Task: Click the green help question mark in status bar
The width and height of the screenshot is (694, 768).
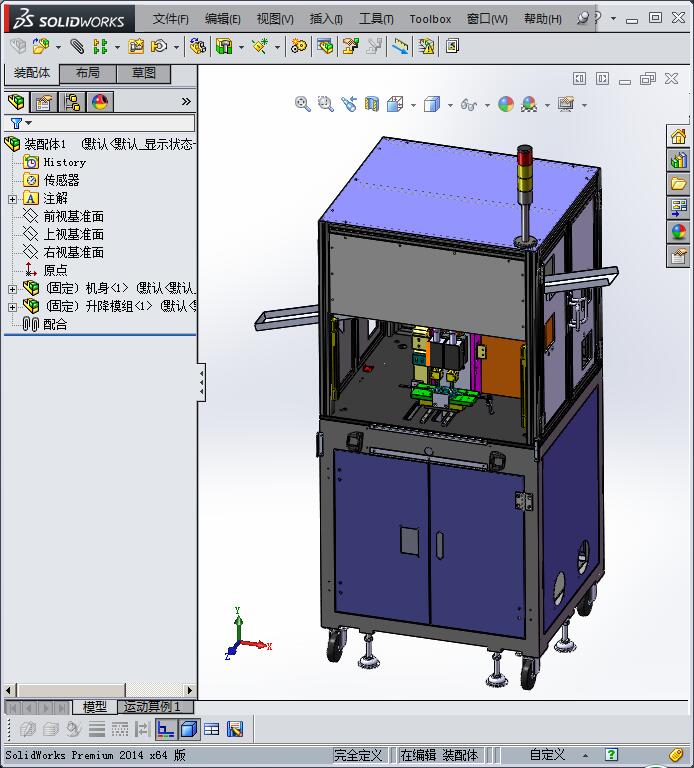Action: [x=611, y=755]
